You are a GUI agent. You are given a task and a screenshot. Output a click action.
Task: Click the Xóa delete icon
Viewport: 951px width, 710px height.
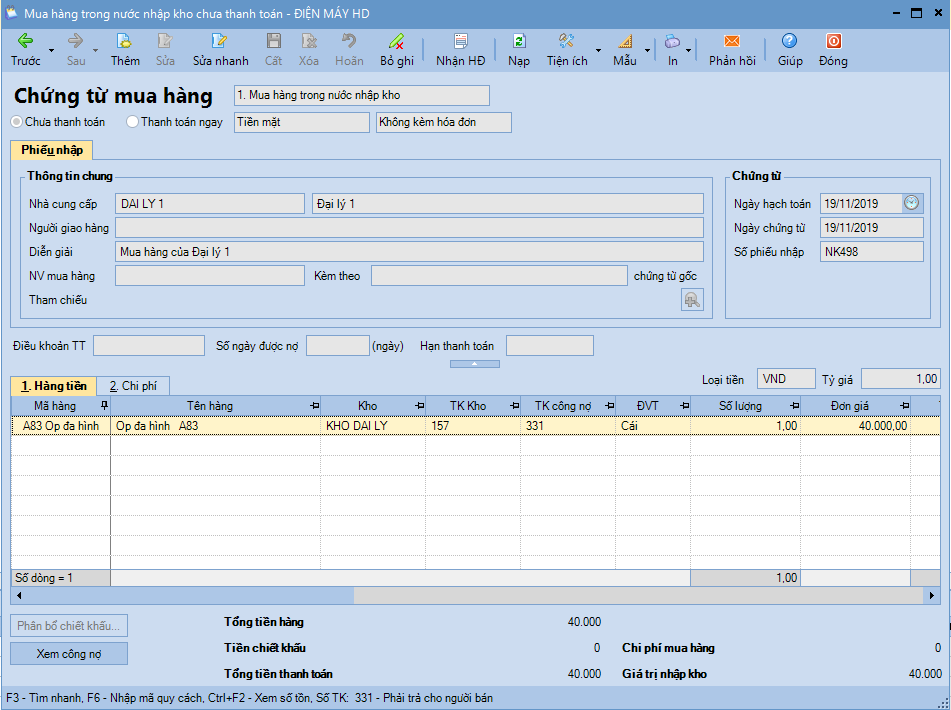[309, 41]
